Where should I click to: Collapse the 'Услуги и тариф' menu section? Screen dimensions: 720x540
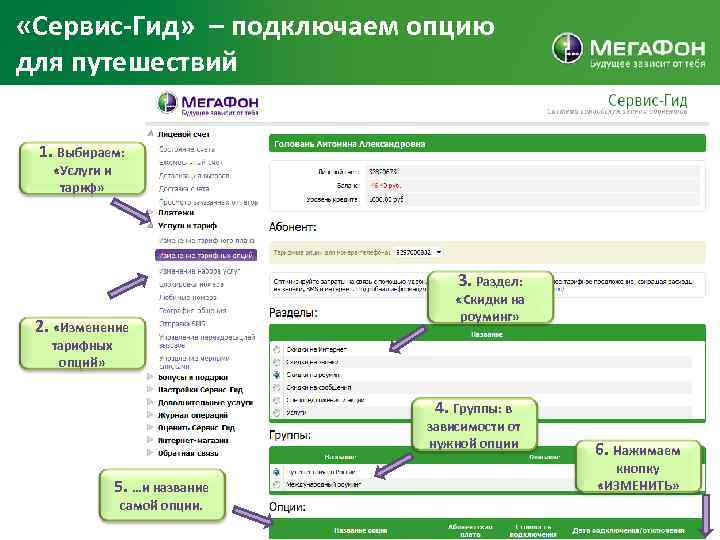[150, 225]
